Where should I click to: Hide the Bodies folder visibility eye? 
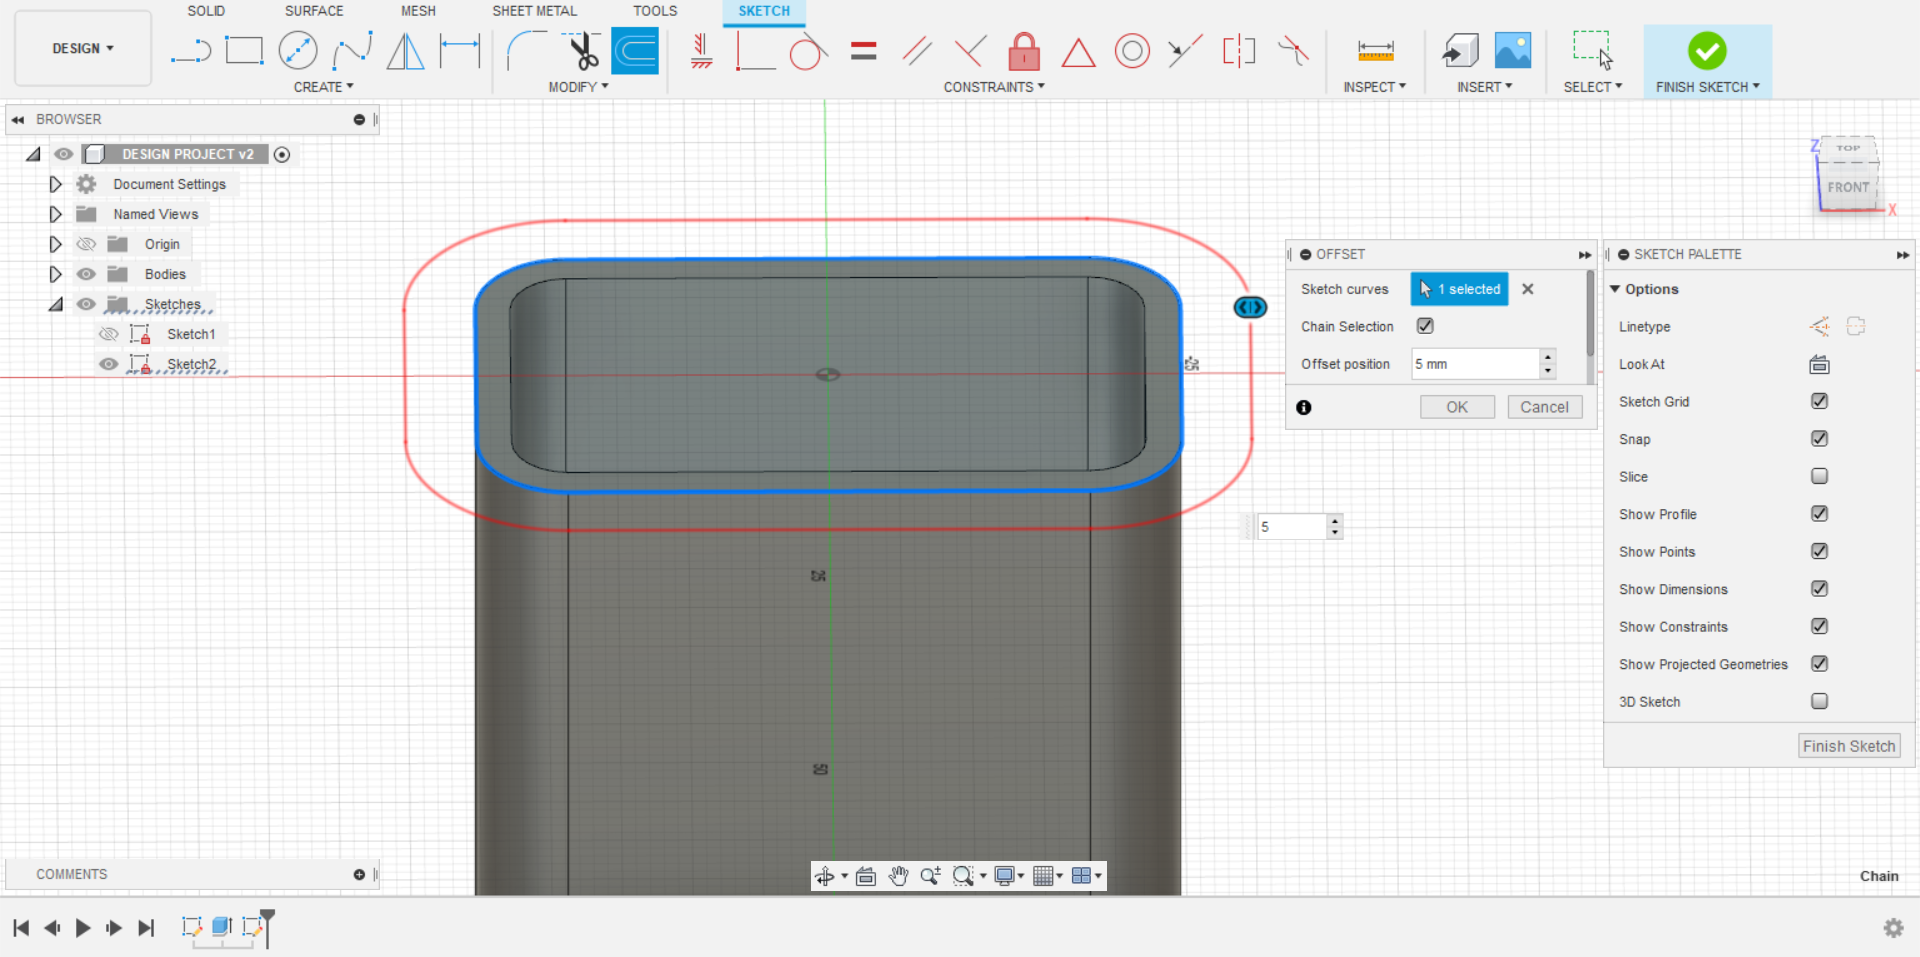tap(86, 274)
